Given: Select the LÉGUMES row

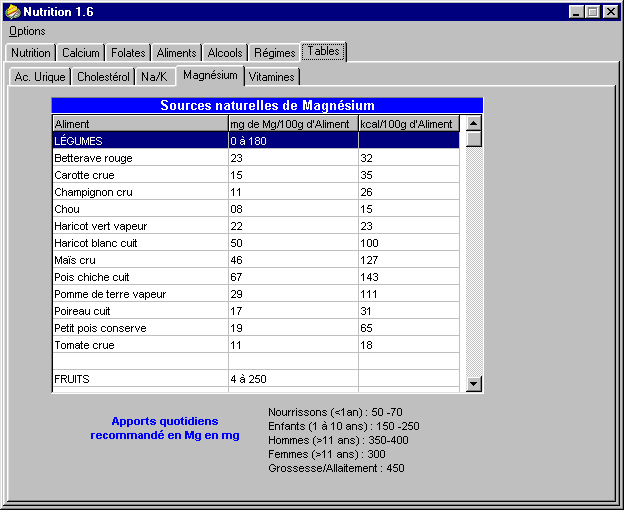Looking at the screenshot, I should [140, 141].
